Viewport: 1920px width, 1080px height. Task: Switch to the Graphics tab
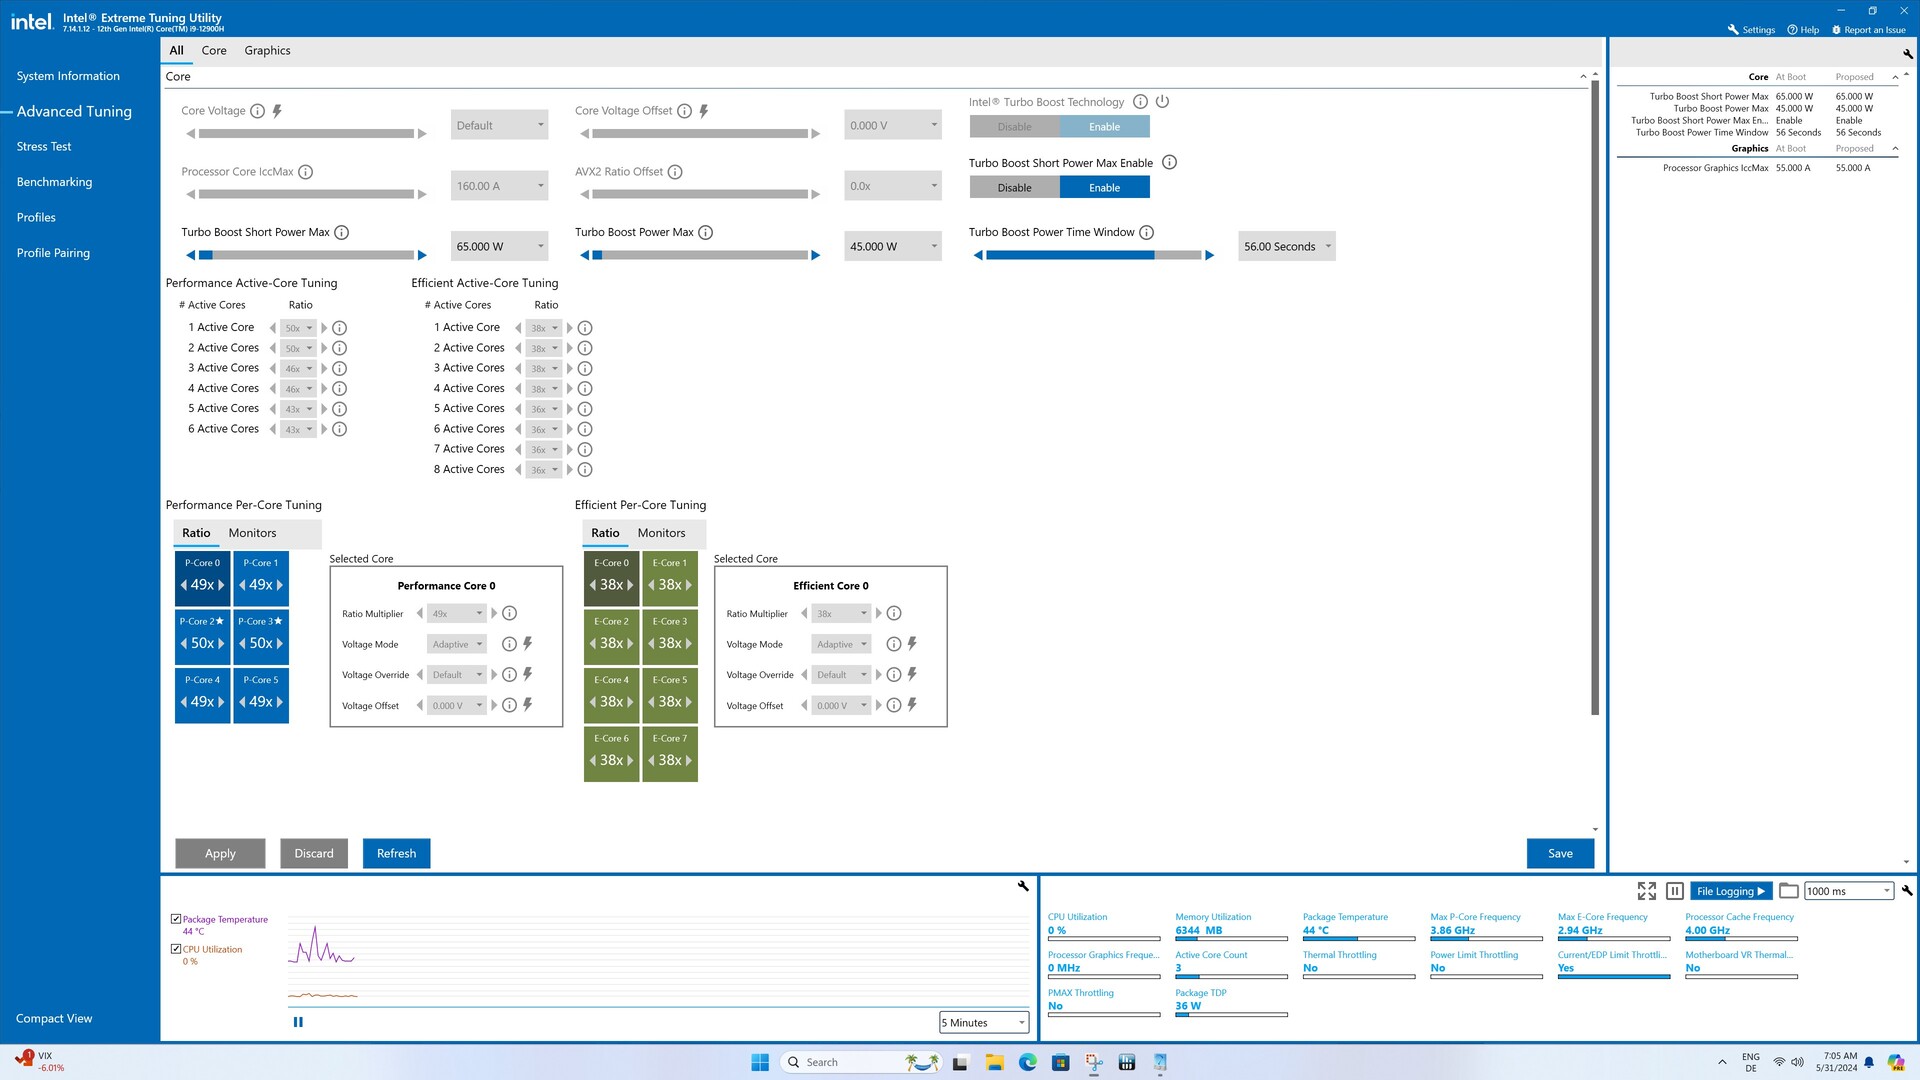click(267, 51)
